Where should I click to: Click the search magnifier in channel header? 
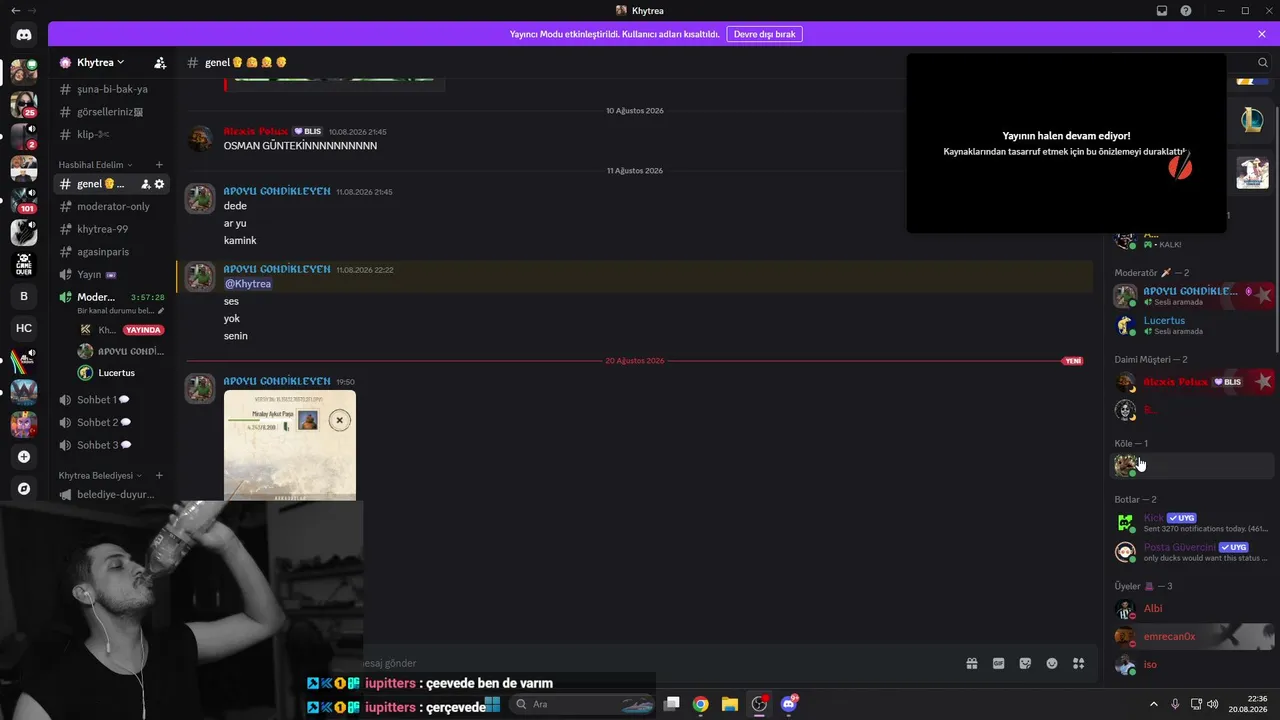point(1263,63)
